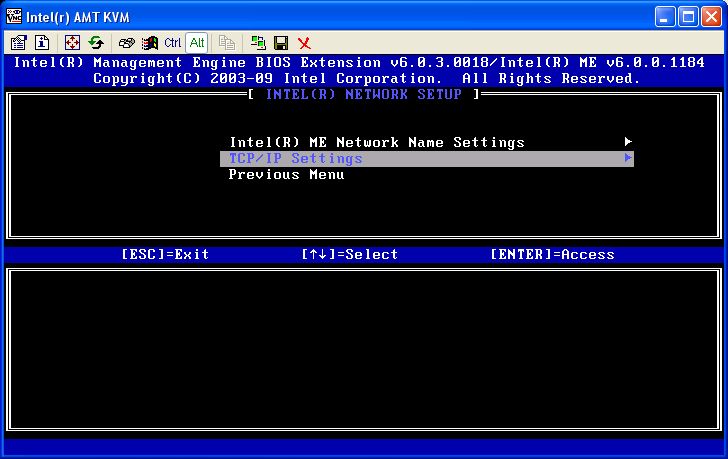The height and width of the screenshot is (459, 728).
Task: Maximize the Intel AMT KVM window
Action: pyautogui.click(x=688, y=16)
